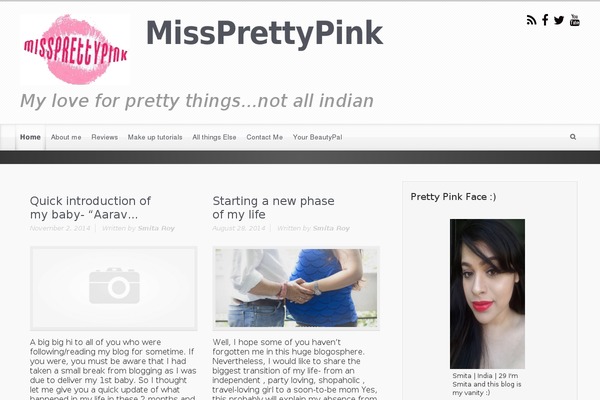Click author Smita Roy under first post
Viewport: 600px width, 400px height.
[x=156, y=228]
